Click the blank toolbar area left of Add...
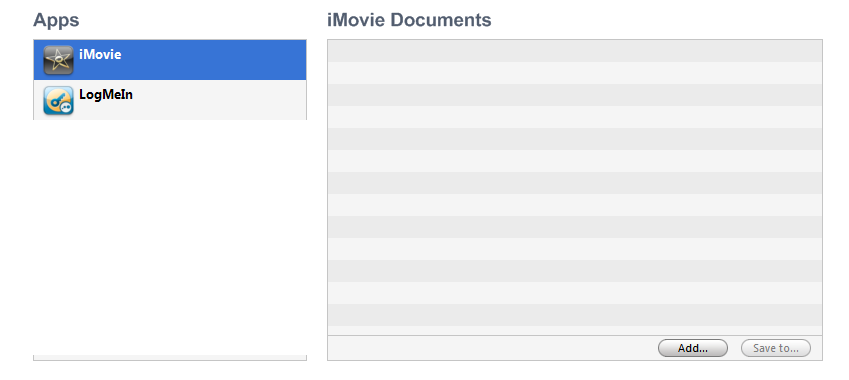 click(x=493, y=348)
